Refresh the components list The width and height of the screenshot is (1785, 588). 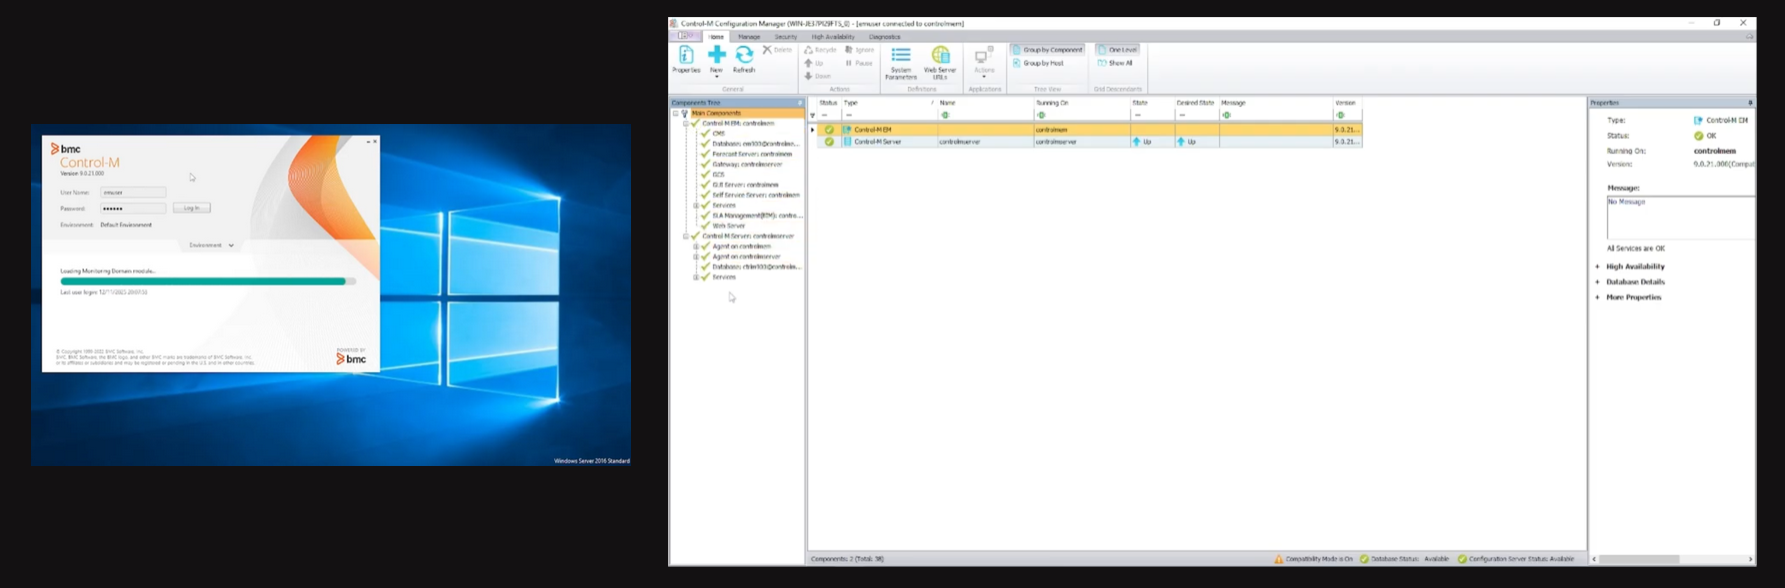(744, 59)
